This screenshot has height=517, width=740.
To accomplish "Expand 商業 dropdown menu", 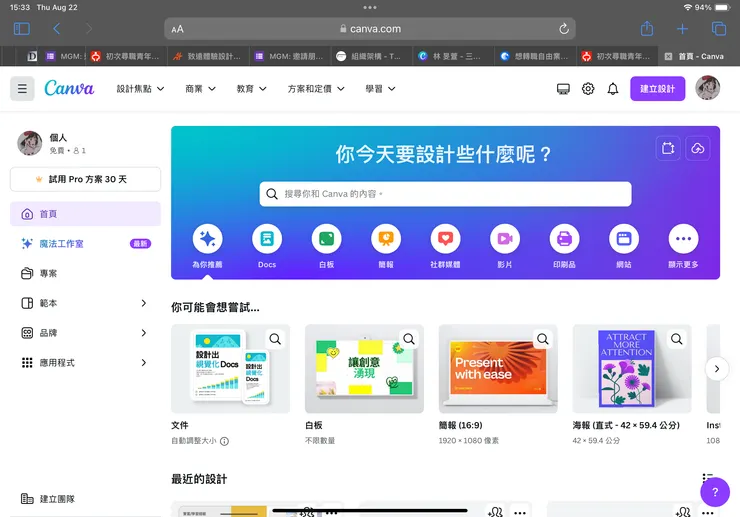I will pyautogui.click(x=201, y=89).
